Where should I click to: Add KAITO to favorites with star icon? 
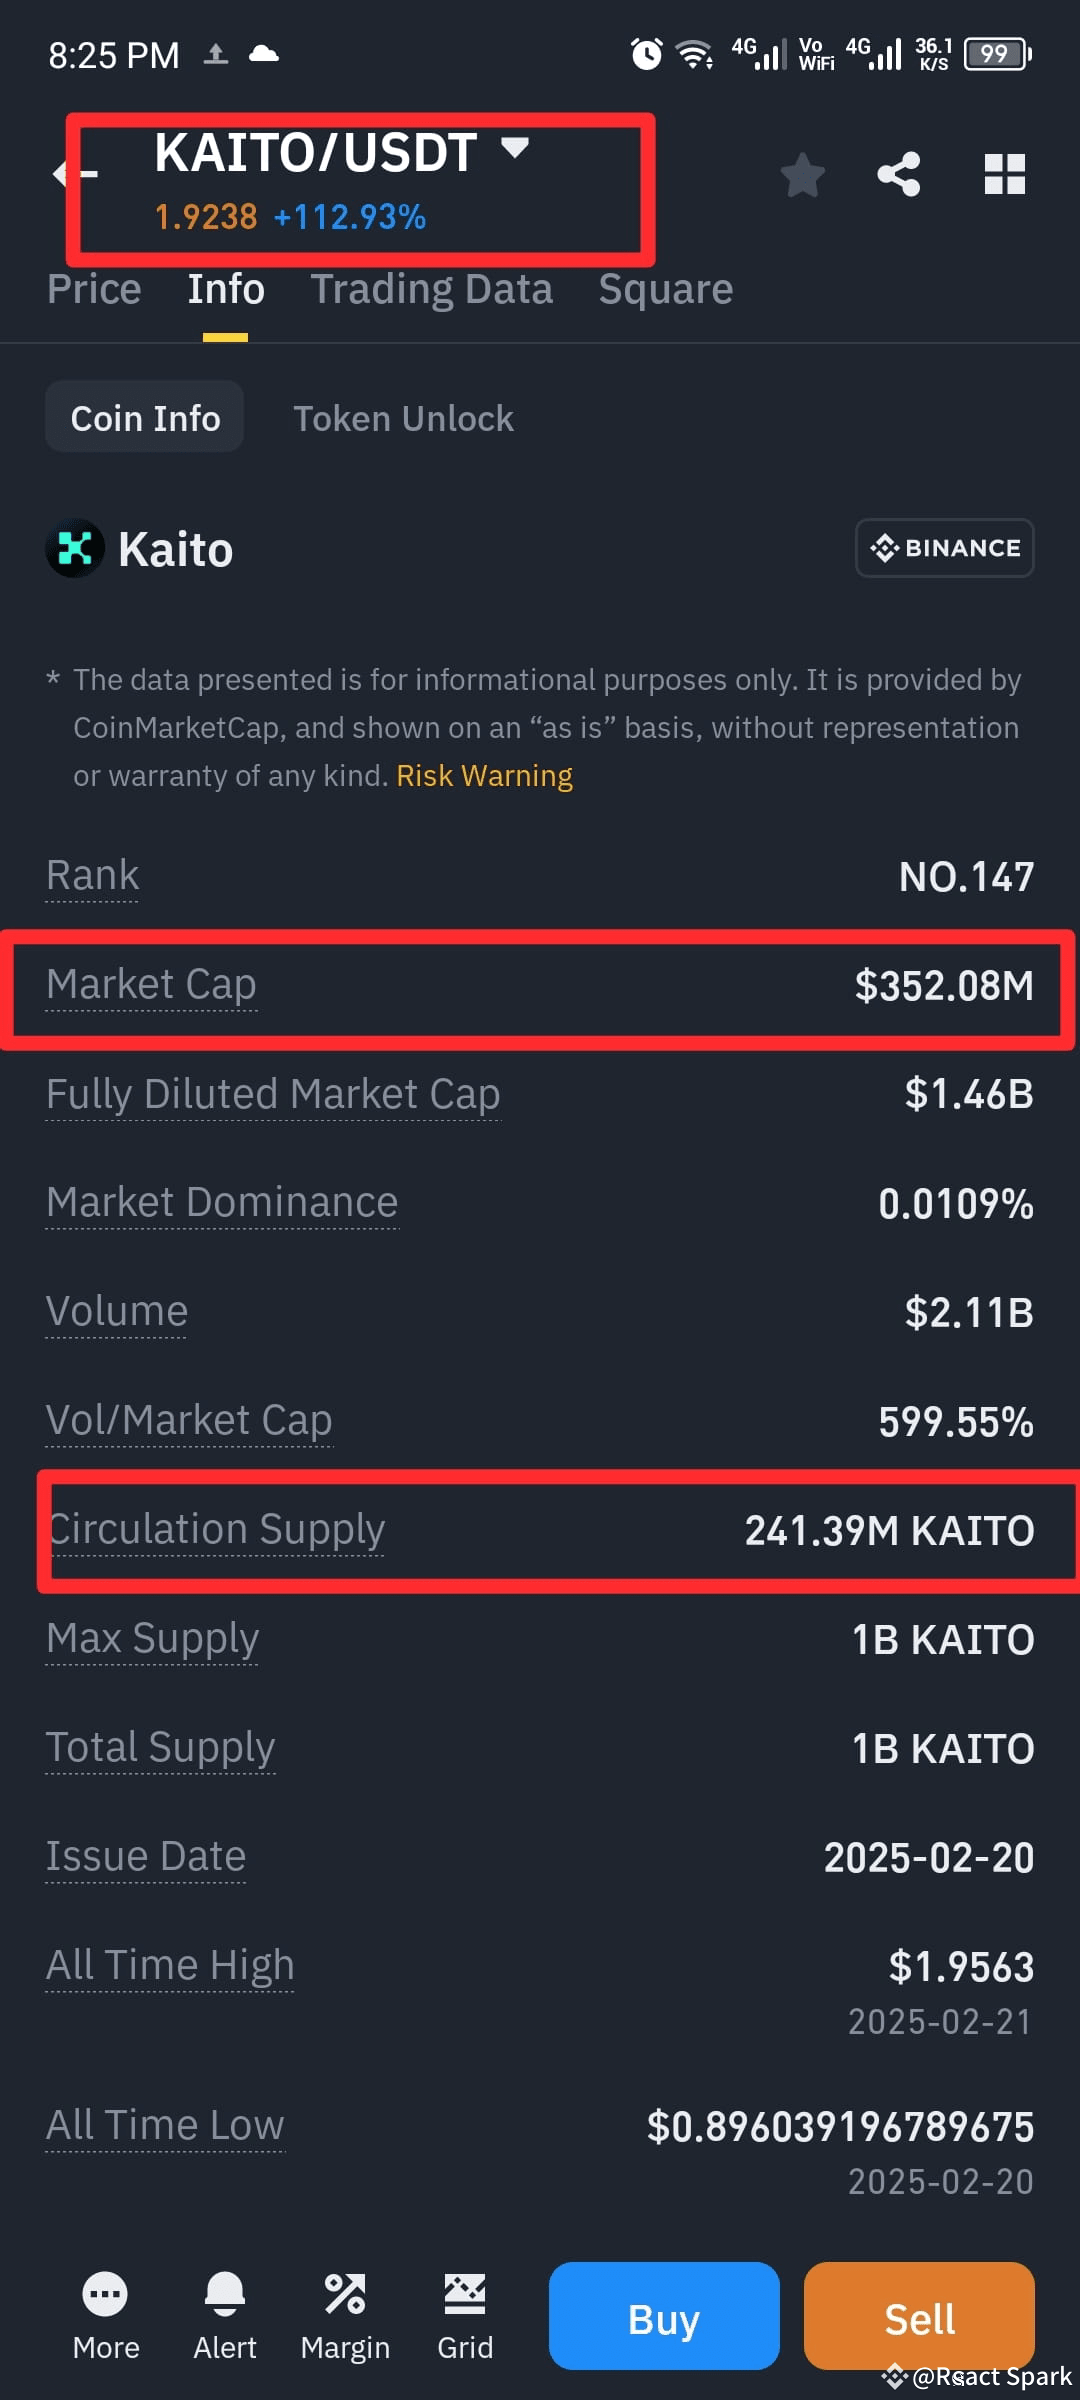(802, 175)
